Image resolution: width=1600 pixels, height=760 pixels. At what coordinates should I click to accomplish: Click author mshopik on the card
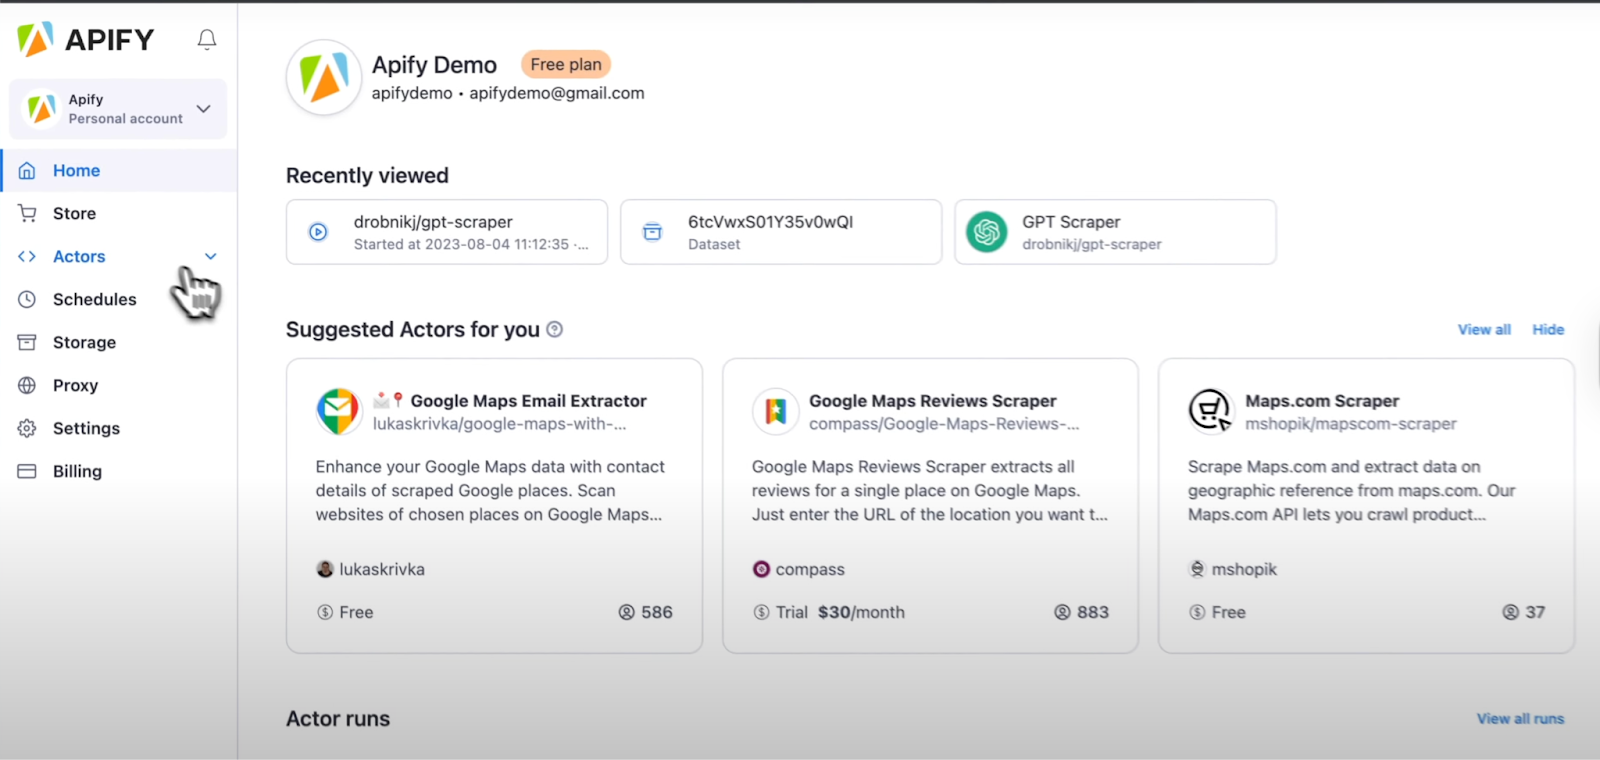click(x=1244, y=569)
